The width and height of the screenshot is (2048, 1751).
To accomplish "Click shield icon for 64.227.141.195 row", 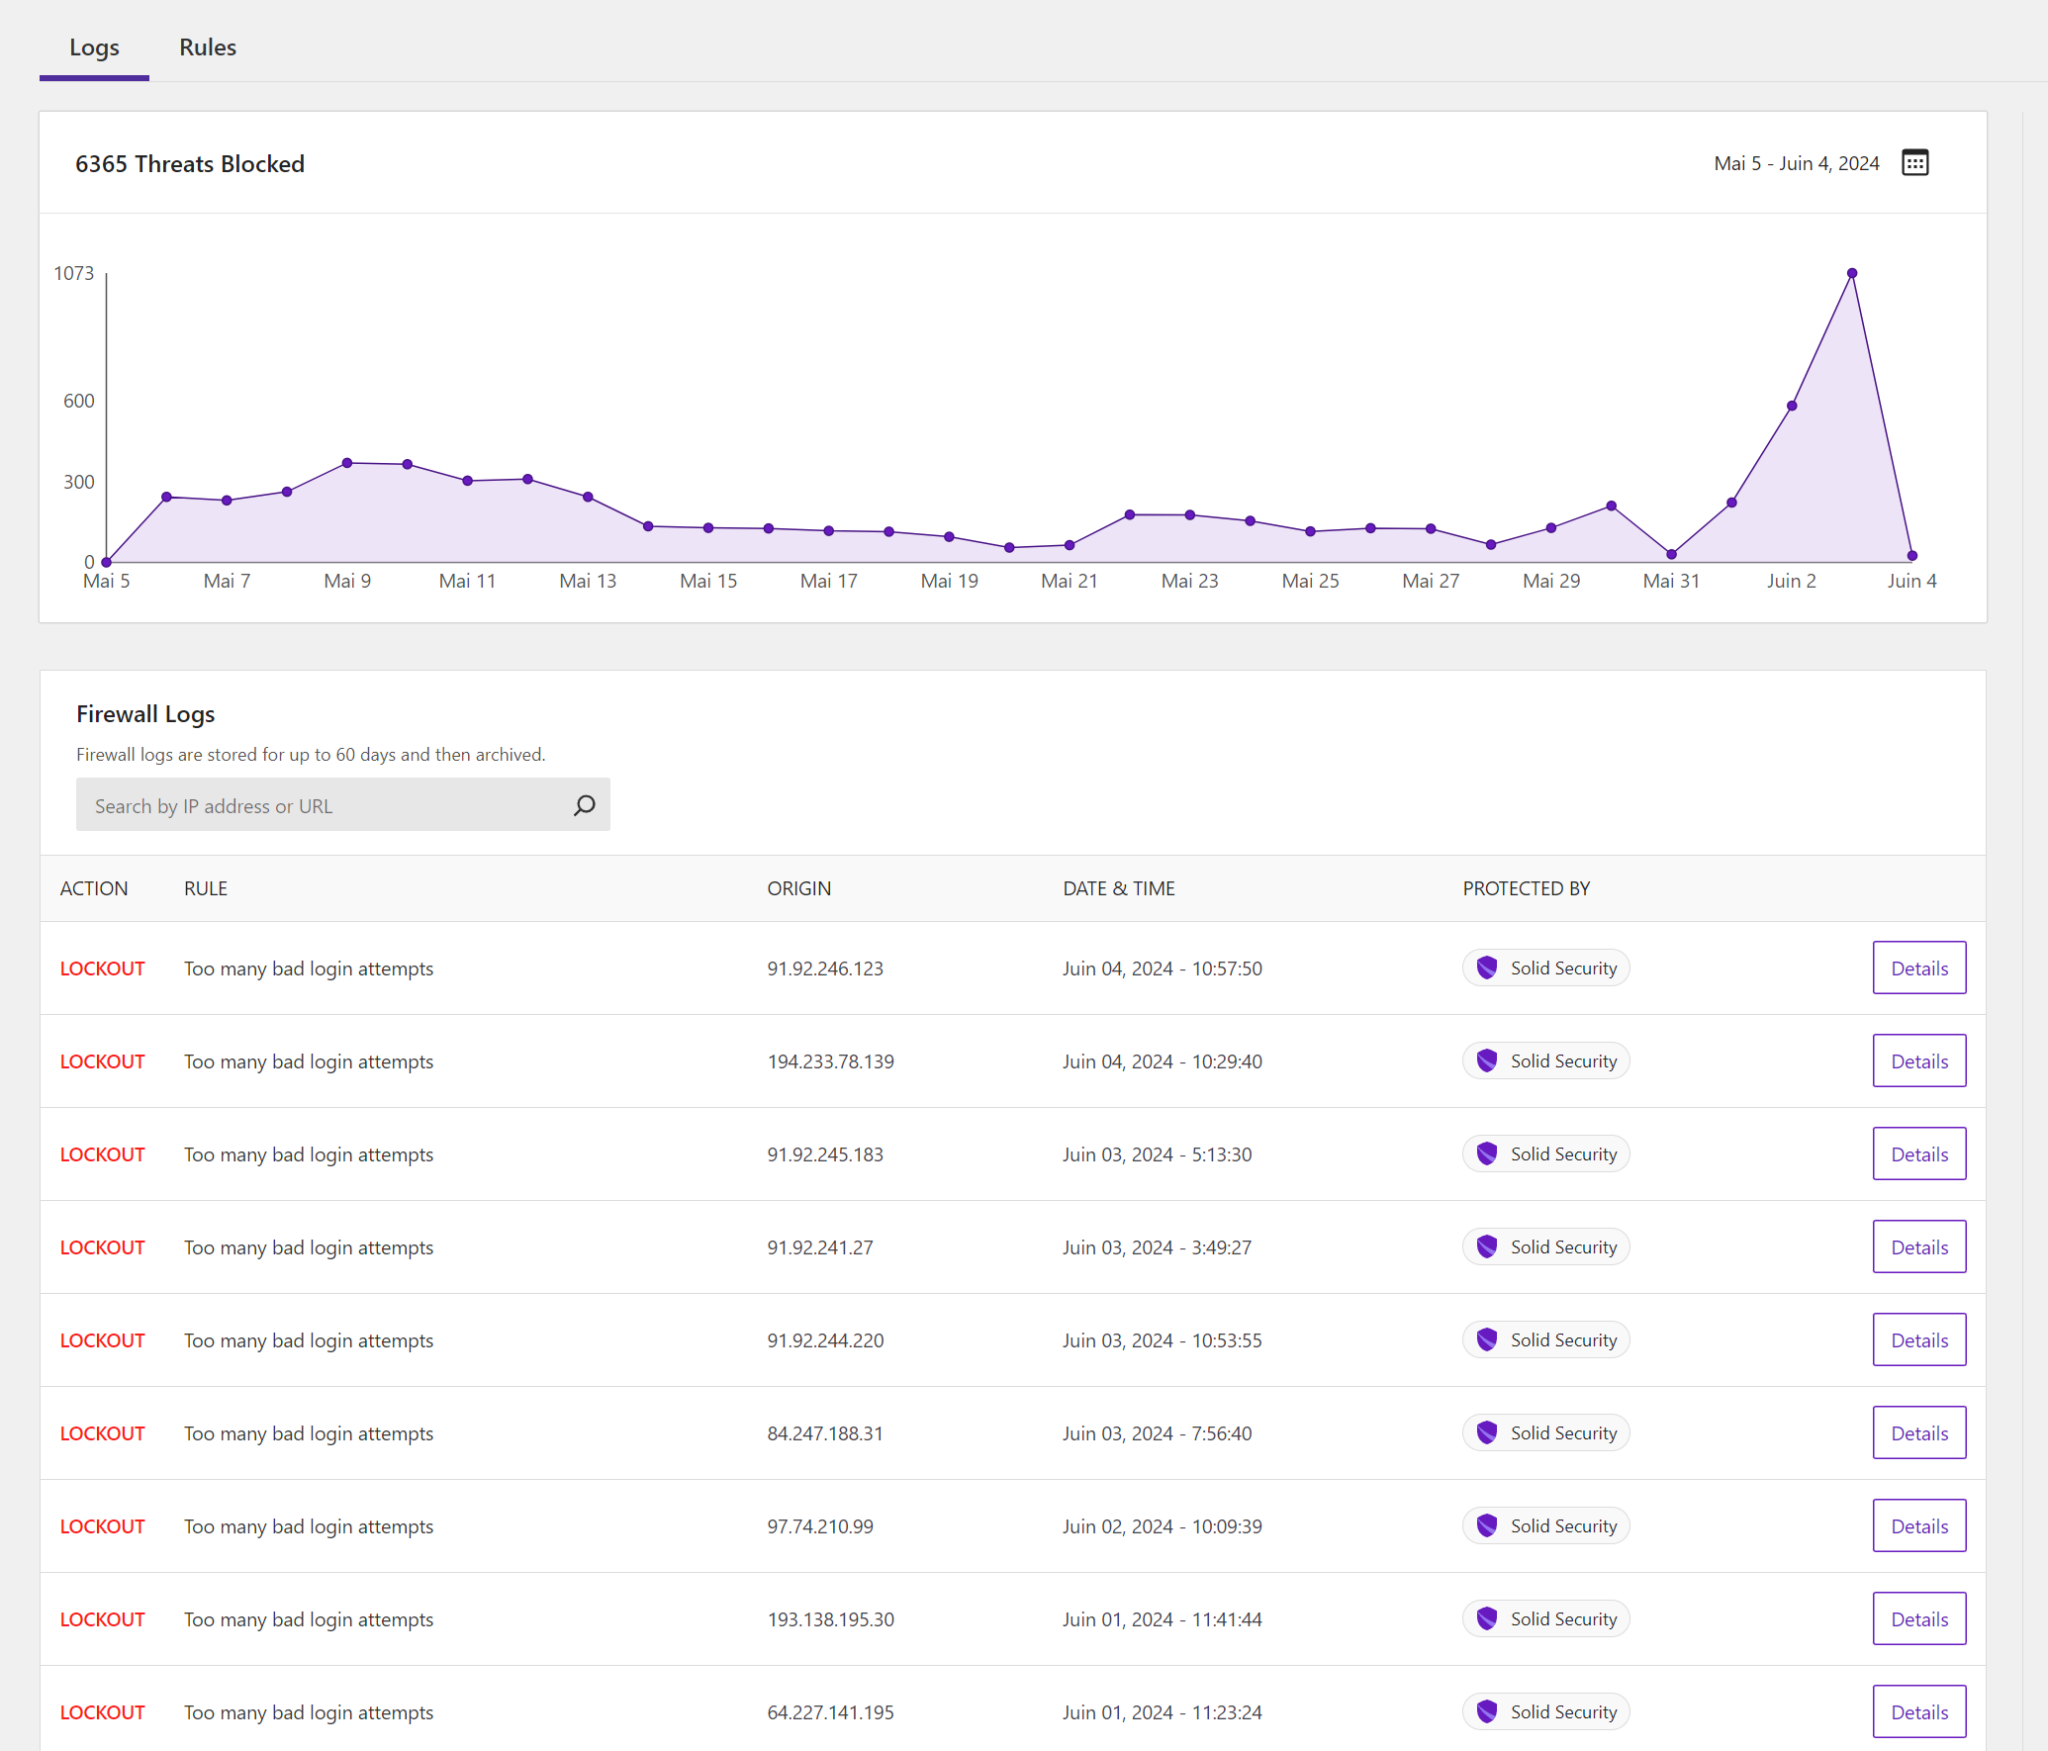I will coord(1487,1711).
